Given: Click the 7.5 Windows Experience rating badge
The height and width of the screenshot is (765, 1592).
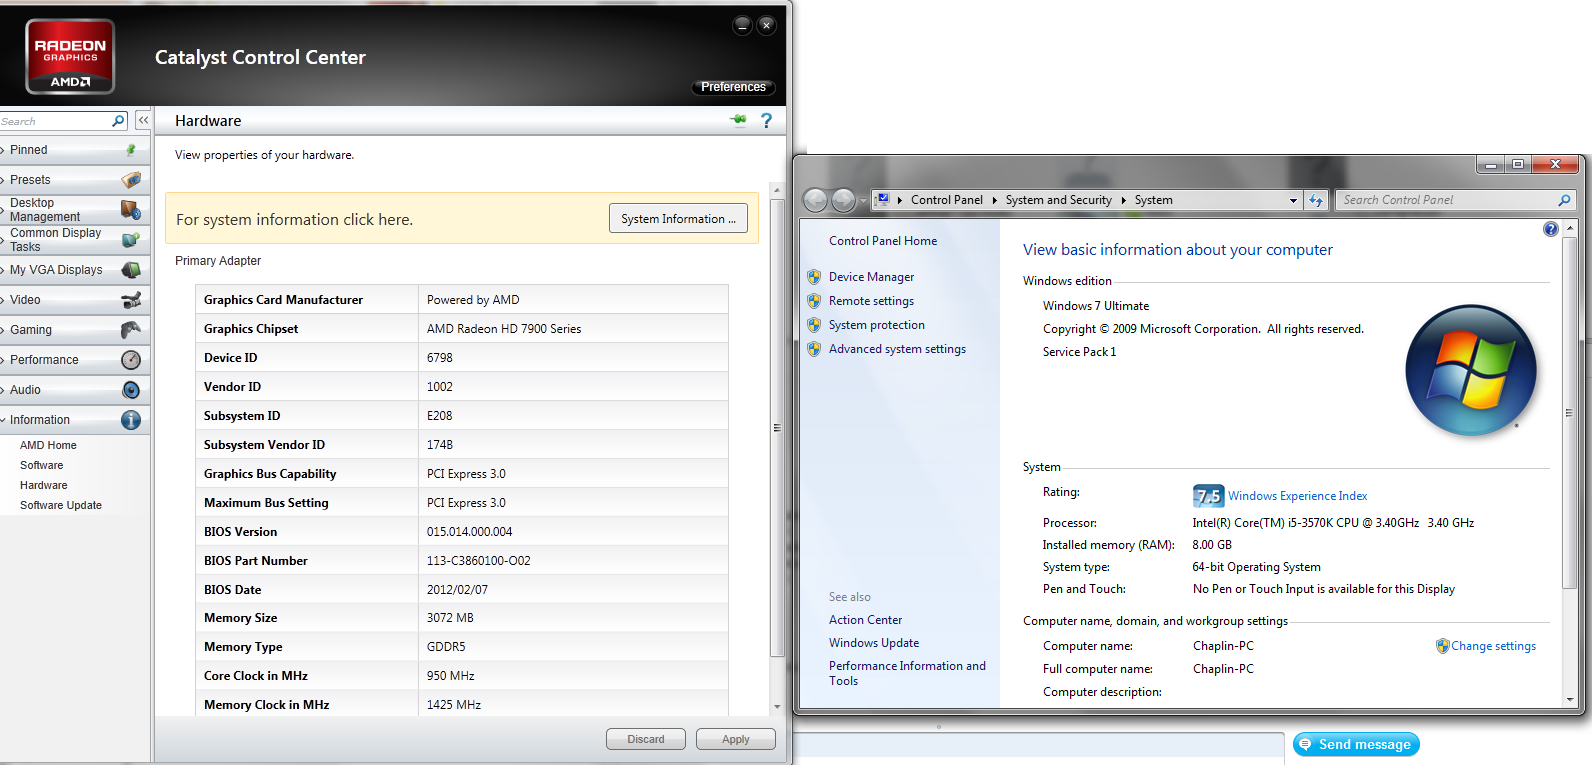Looking at the screenshot, I should click(1208, 496).
